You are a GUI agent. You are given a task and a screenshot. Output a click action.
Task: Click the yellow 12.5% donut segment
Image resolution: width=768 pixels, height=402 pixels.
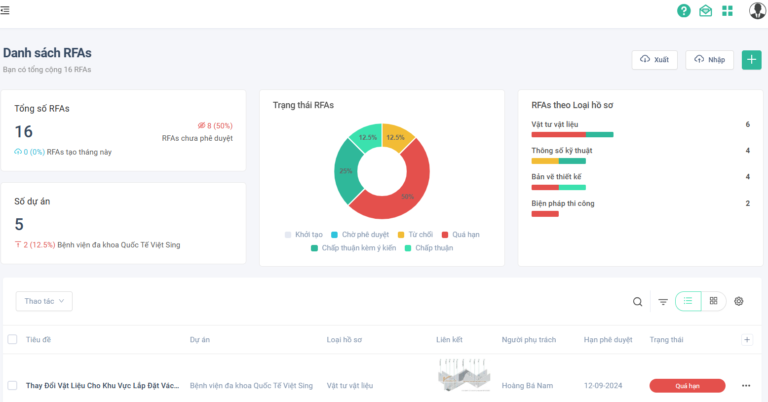coord(396,137)
